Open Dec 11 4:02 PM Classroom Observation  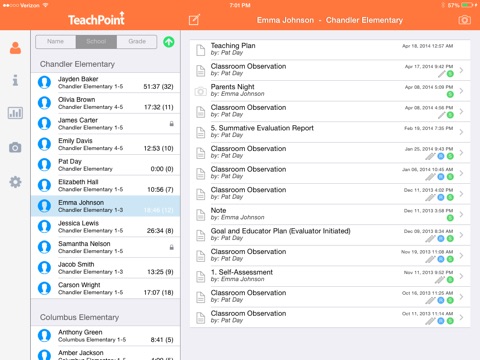pos(330,194)
